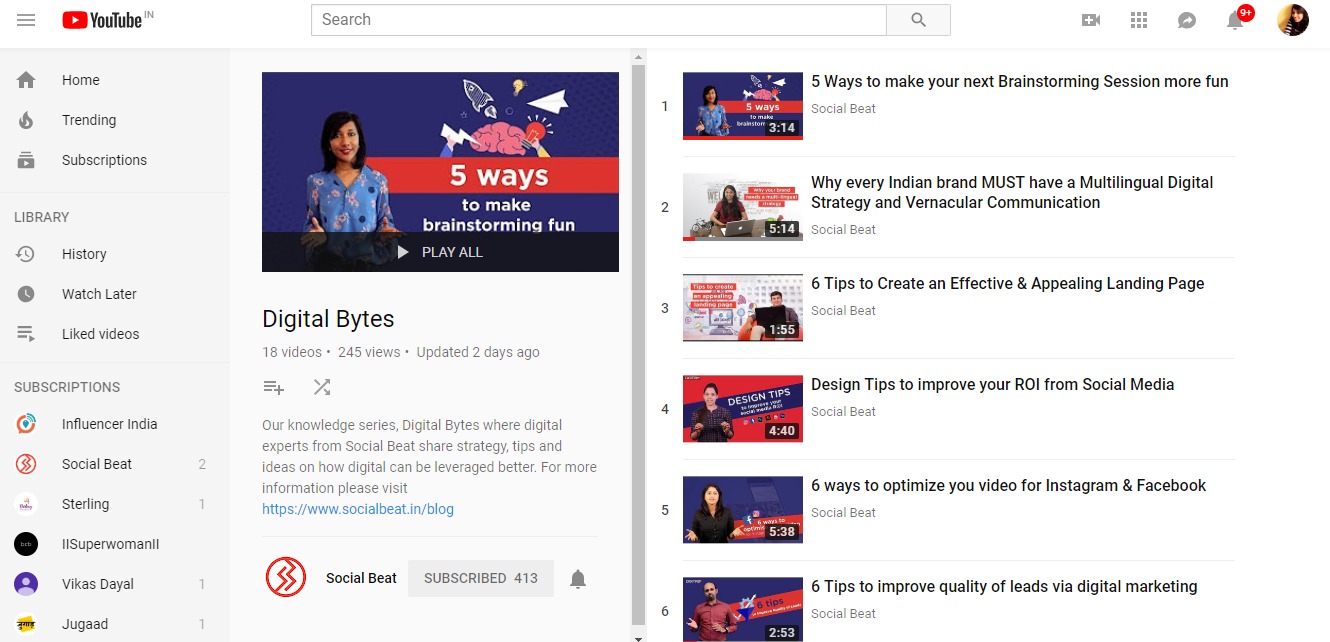Select Vikas Dayal subscription row
The height and width of the screenshot is (642, 1330).
pos(115,584)
